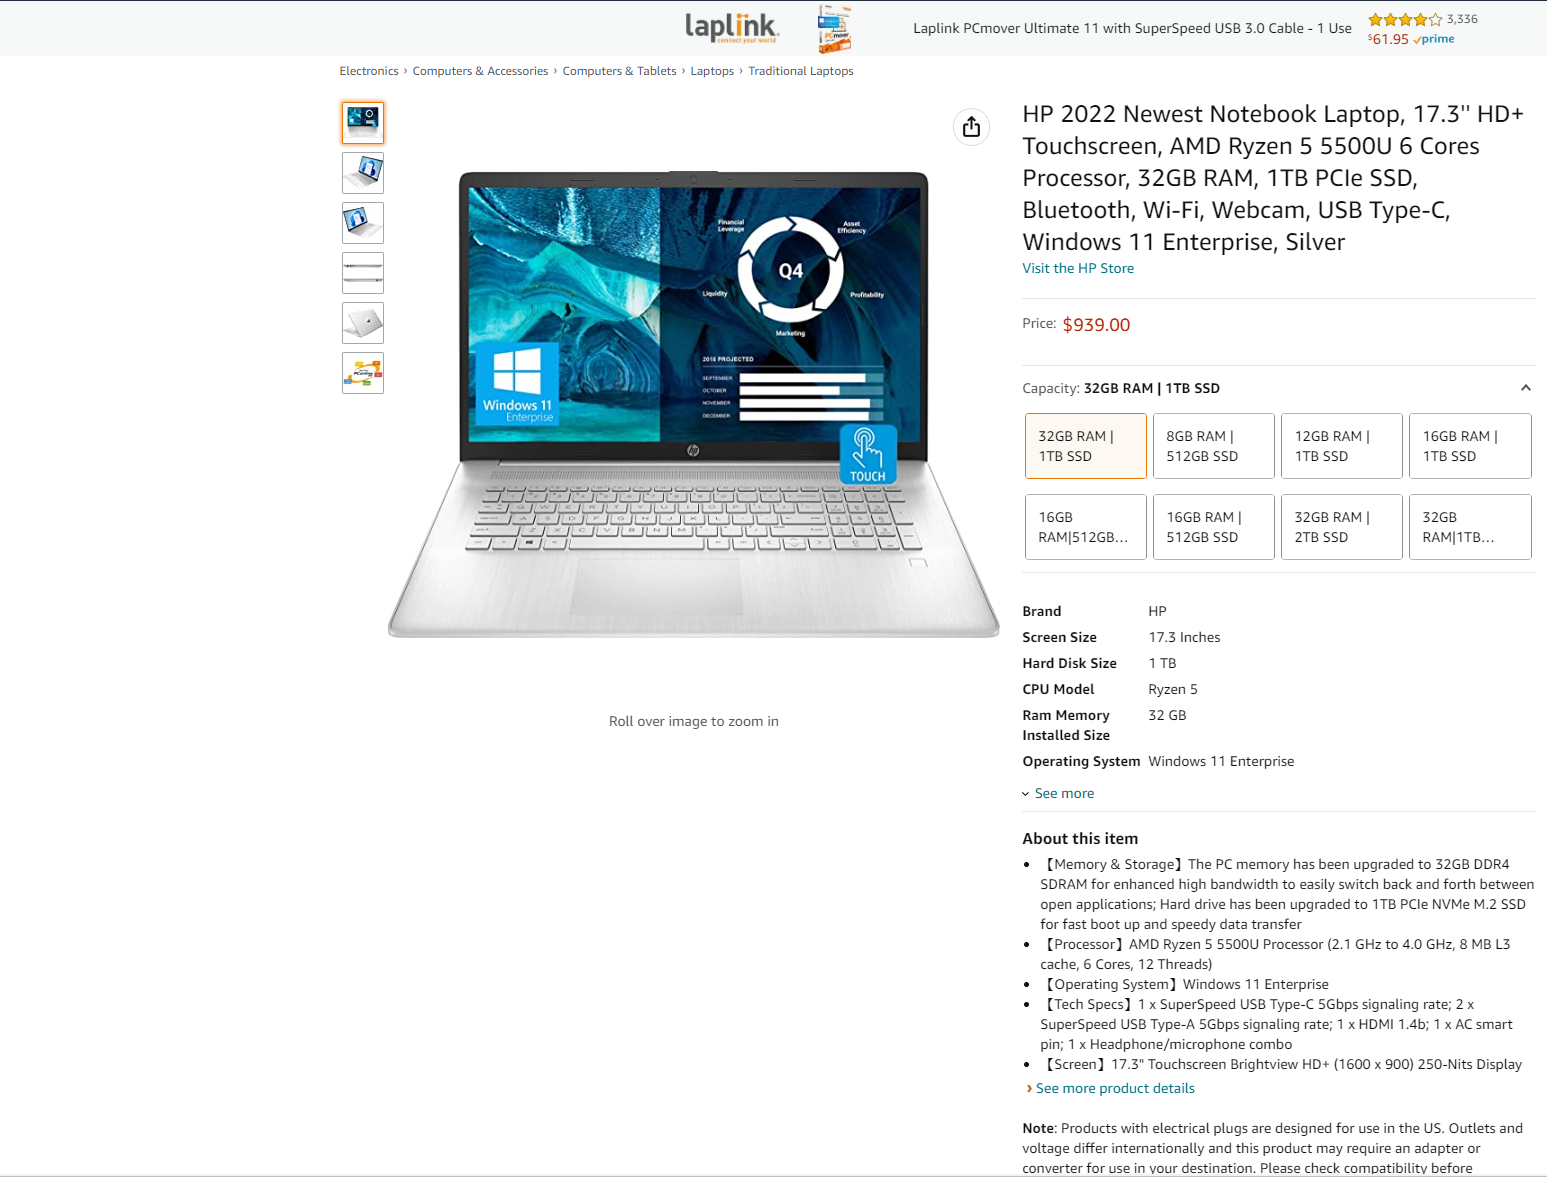This screenshot has width=1547, height=1177.
Task: Choose the 32GB RAM | 2TB SSD option
Action: [1342, 527]
